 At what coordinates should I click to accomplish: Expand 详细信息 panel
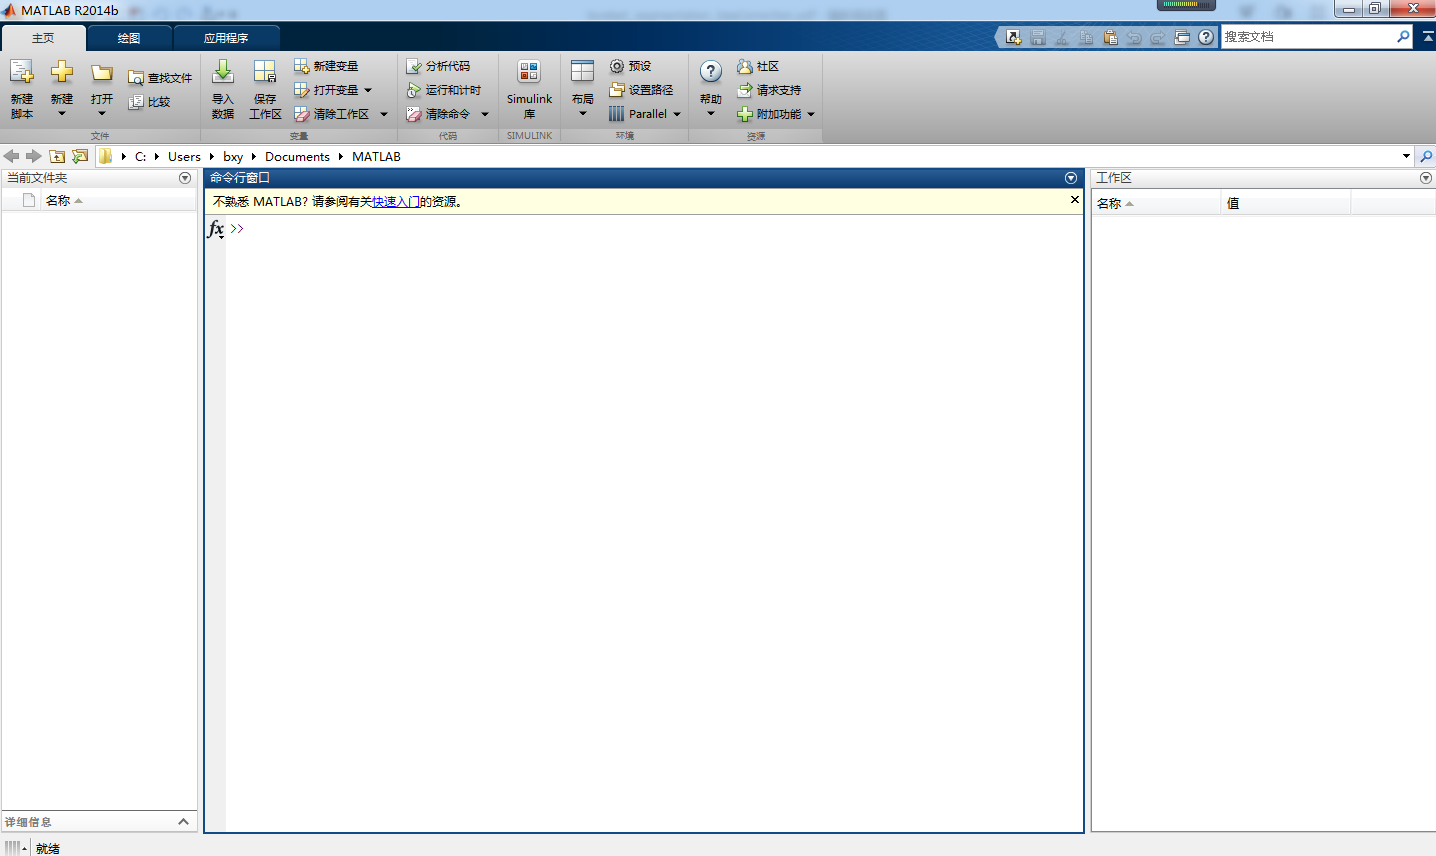pos(183,822)
